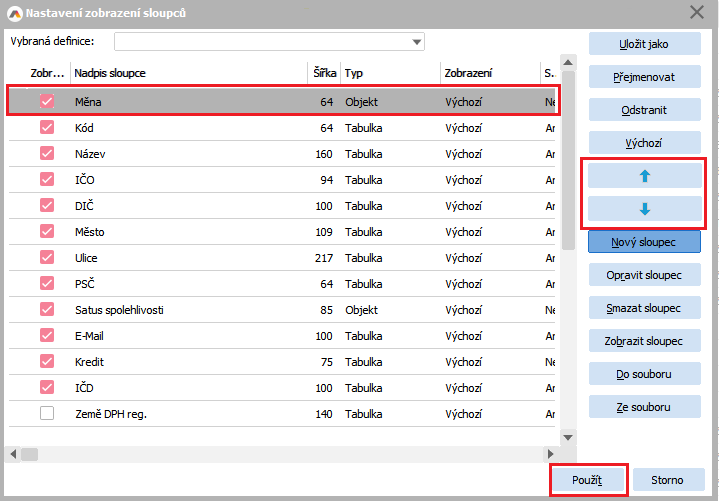Screen dimensions: 719x501
Task: Click Objekt type in Měna row
Action: pyautogui.click(x=361, y=102)
